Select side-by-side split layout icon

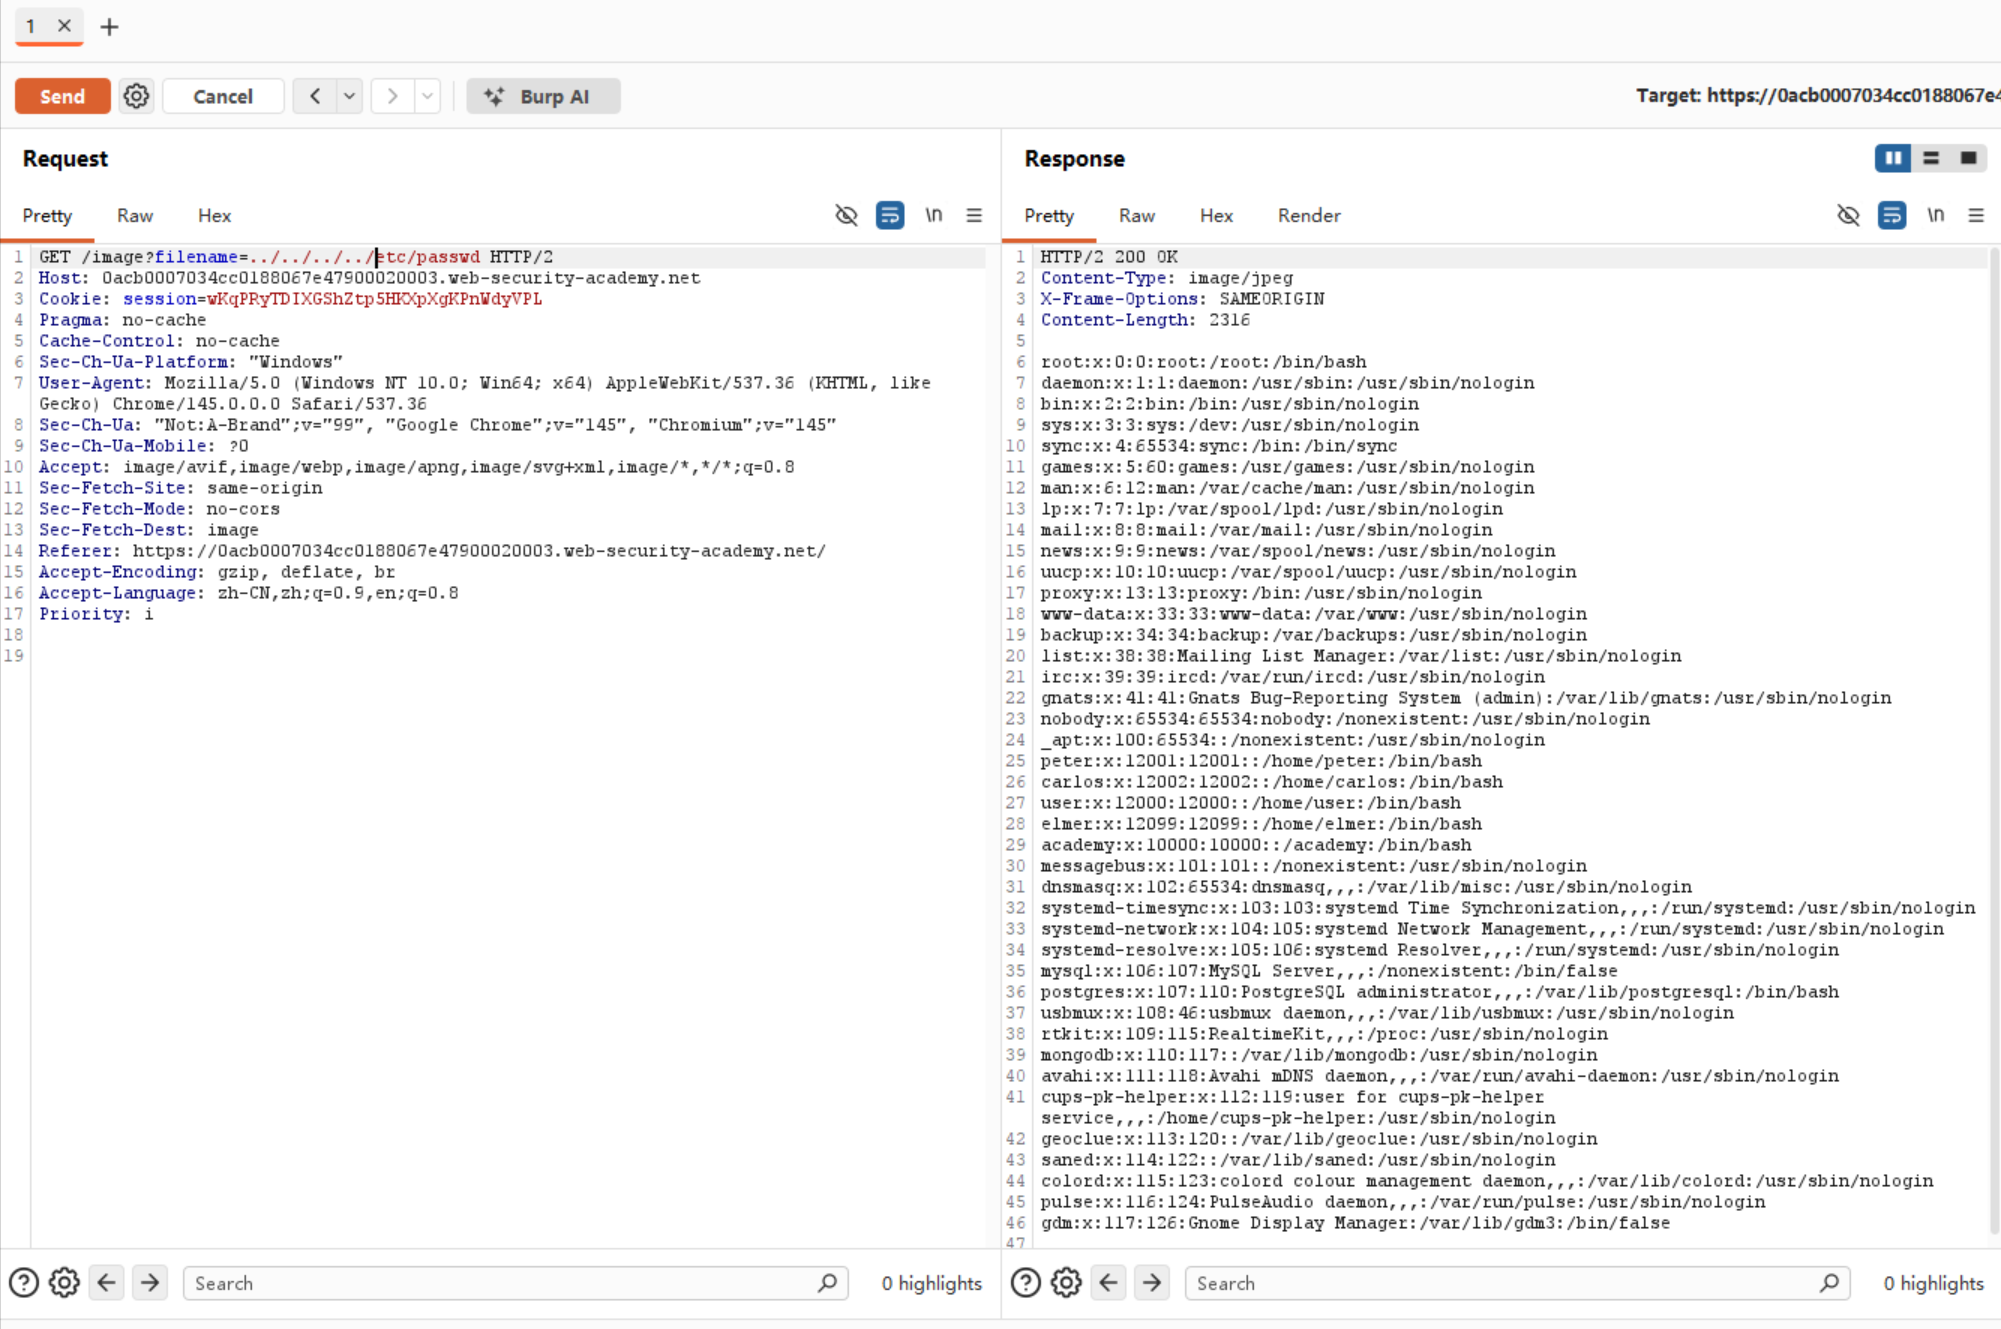(x=1892, y=158)
